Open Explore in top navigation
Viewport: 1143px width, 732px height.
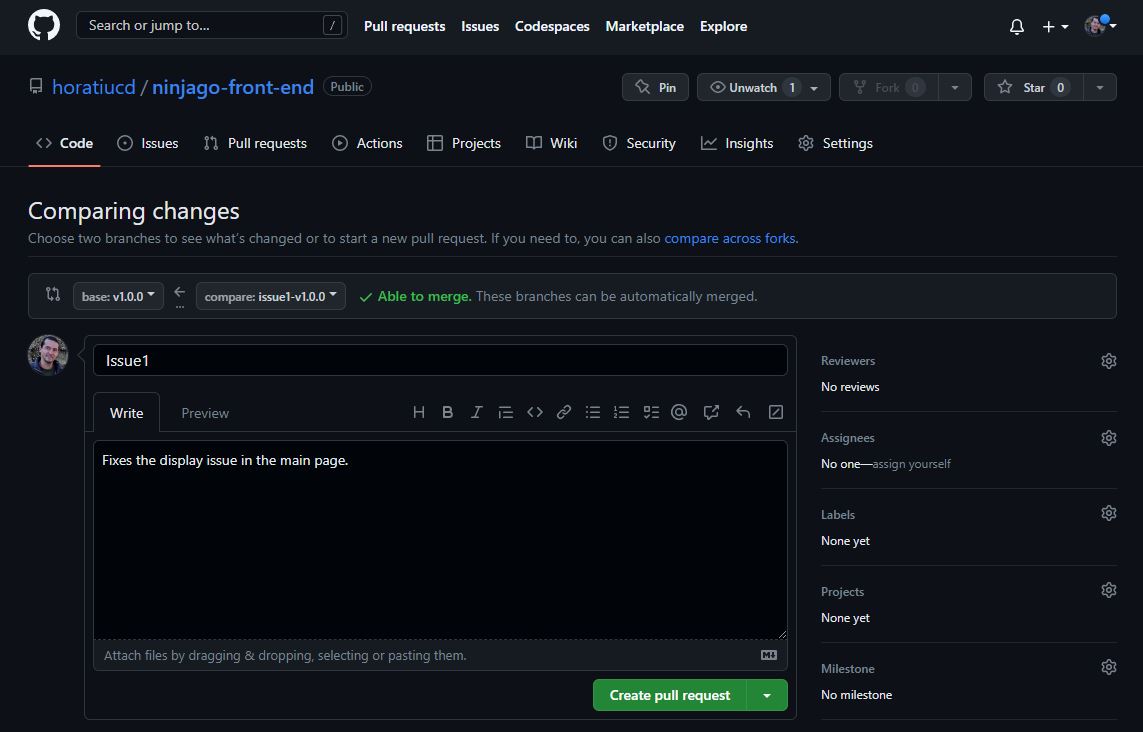(x=723, y=26)
